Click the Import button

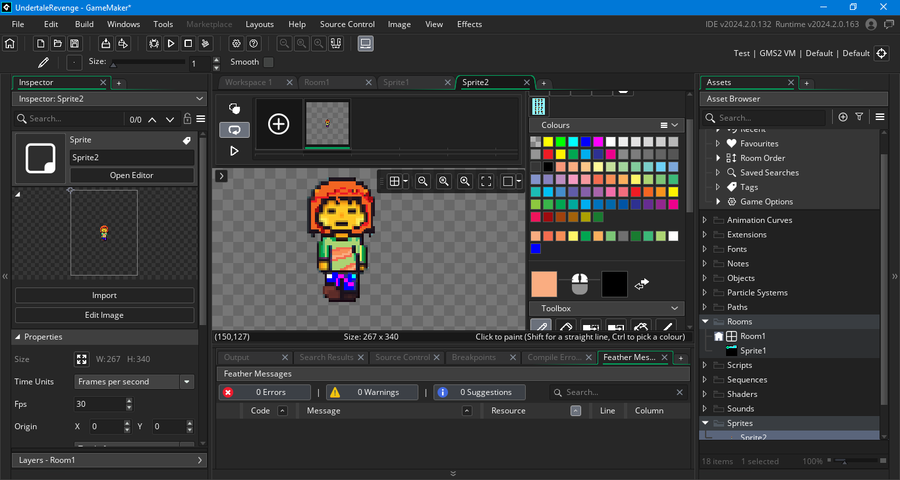(104, 295)
